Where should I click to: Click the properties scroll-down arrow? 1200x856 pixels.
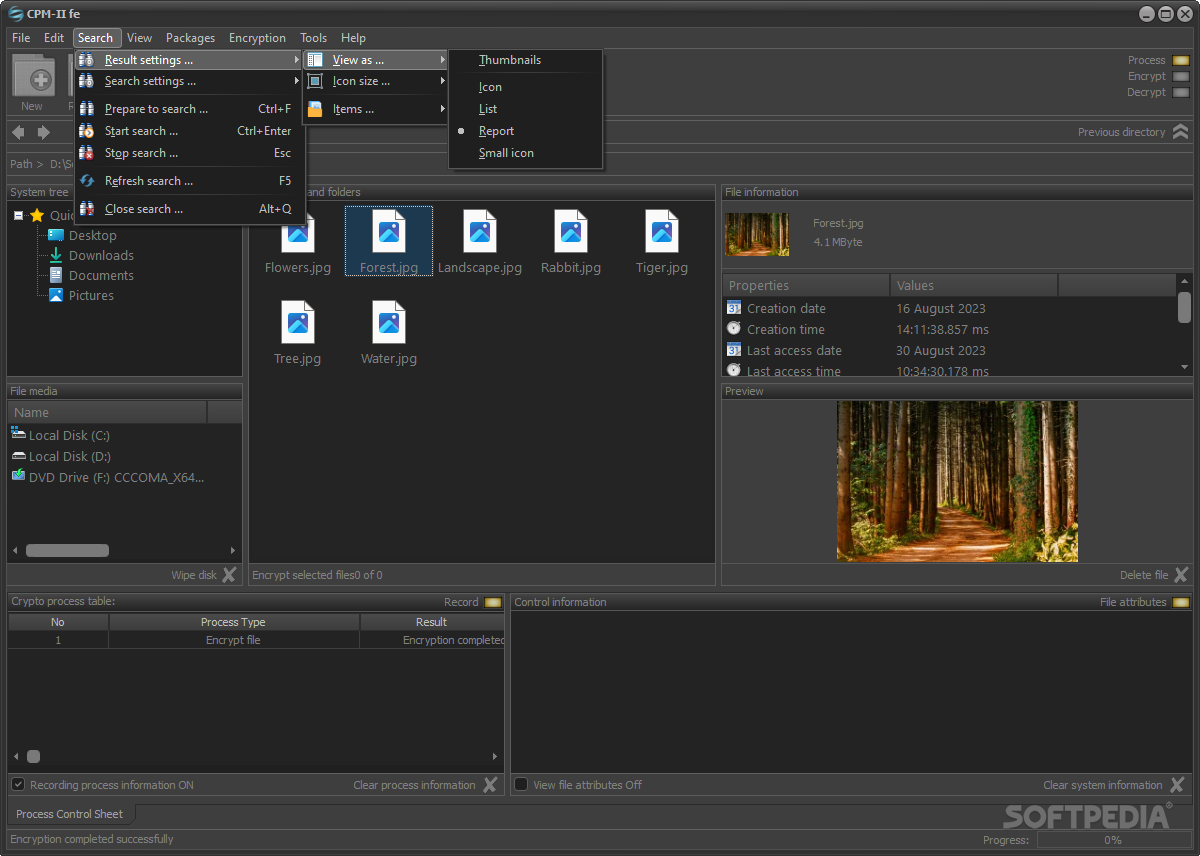click(1184, 367)
